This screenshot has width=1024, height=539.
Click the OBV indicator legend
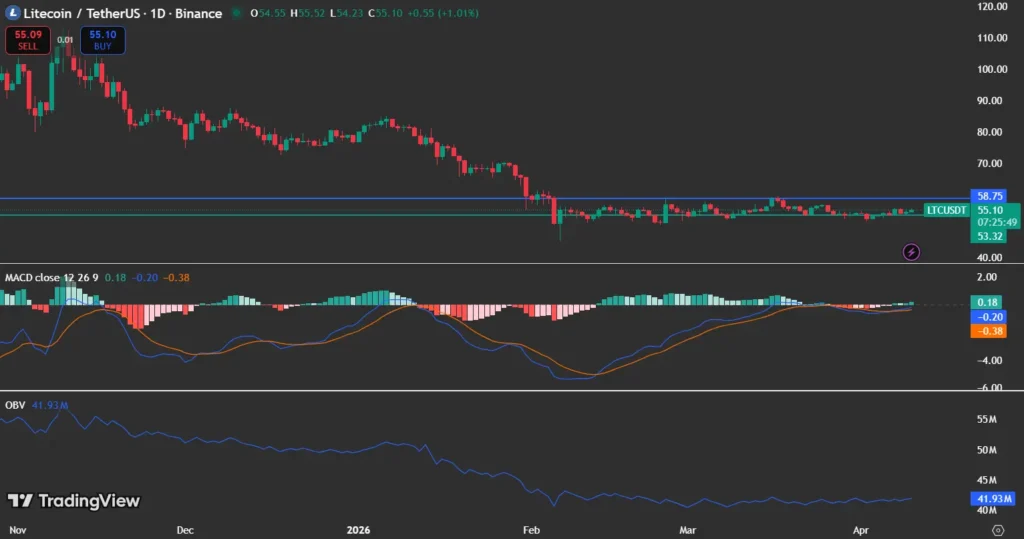[x=15, y=405]
